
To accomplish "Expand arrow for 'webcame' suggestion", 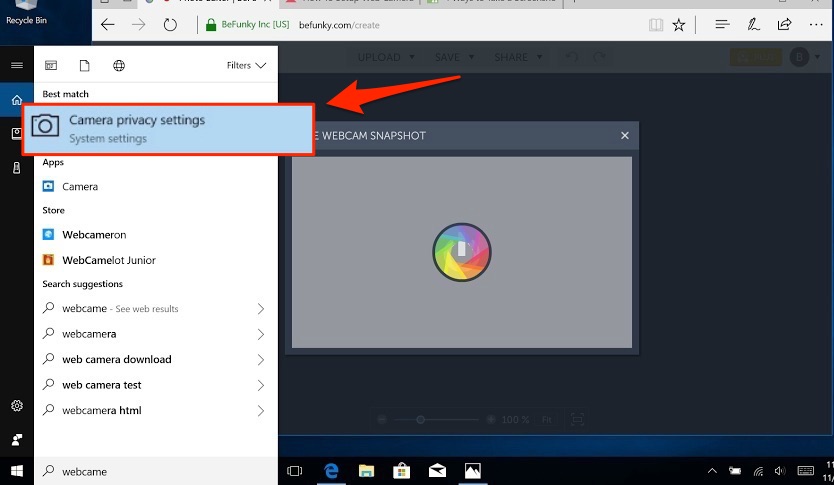I will (x=261, y=308).
